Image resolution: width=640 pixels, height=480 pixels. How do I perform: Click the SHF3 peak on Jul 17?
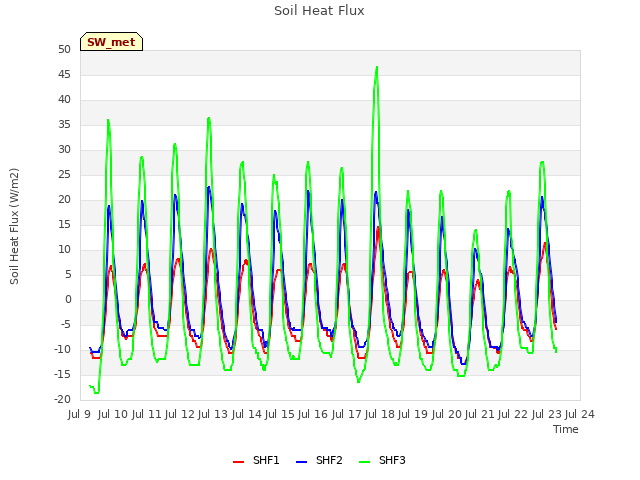click(x=377, y=67)
